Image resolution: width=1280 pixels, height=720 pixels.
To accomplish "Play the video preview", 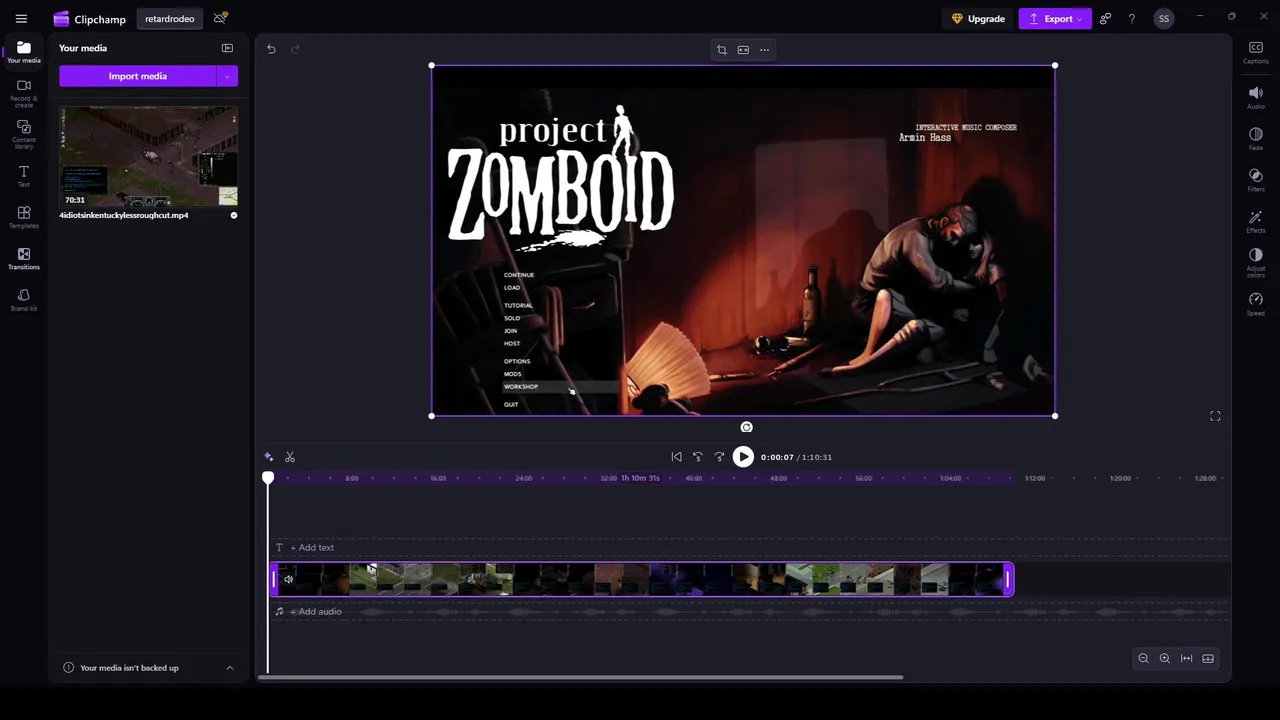I will 743,457.
